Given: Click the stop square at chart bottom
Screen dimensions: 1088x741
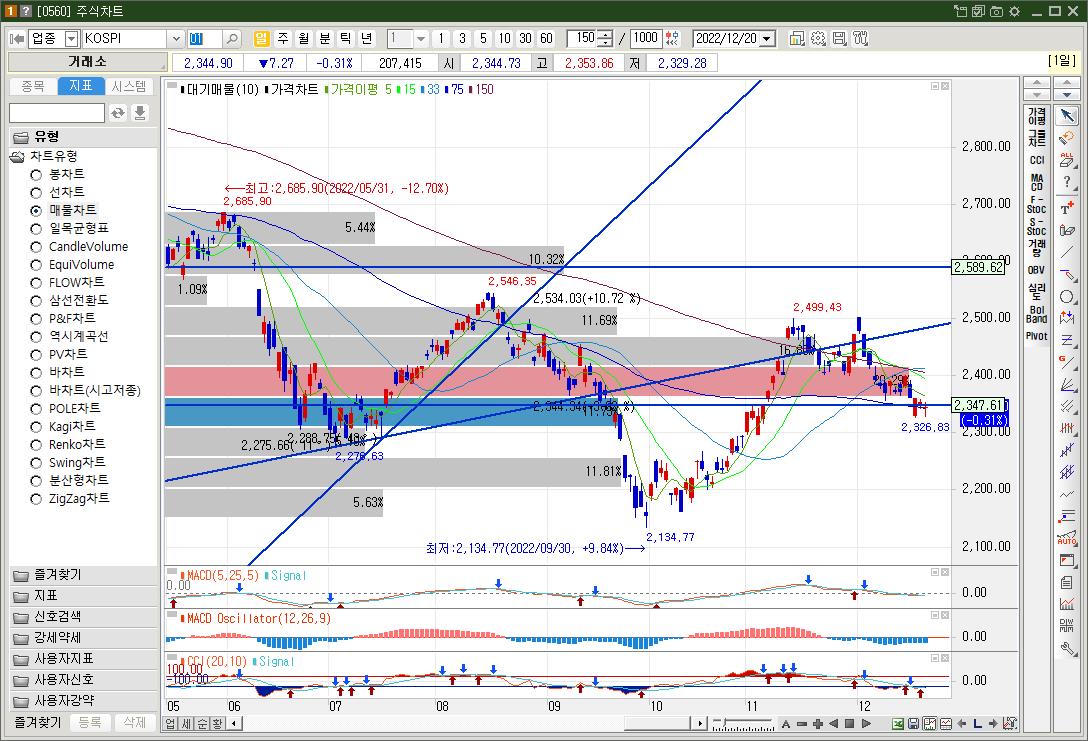Looking at the screenshot, I should click(849, 724).
